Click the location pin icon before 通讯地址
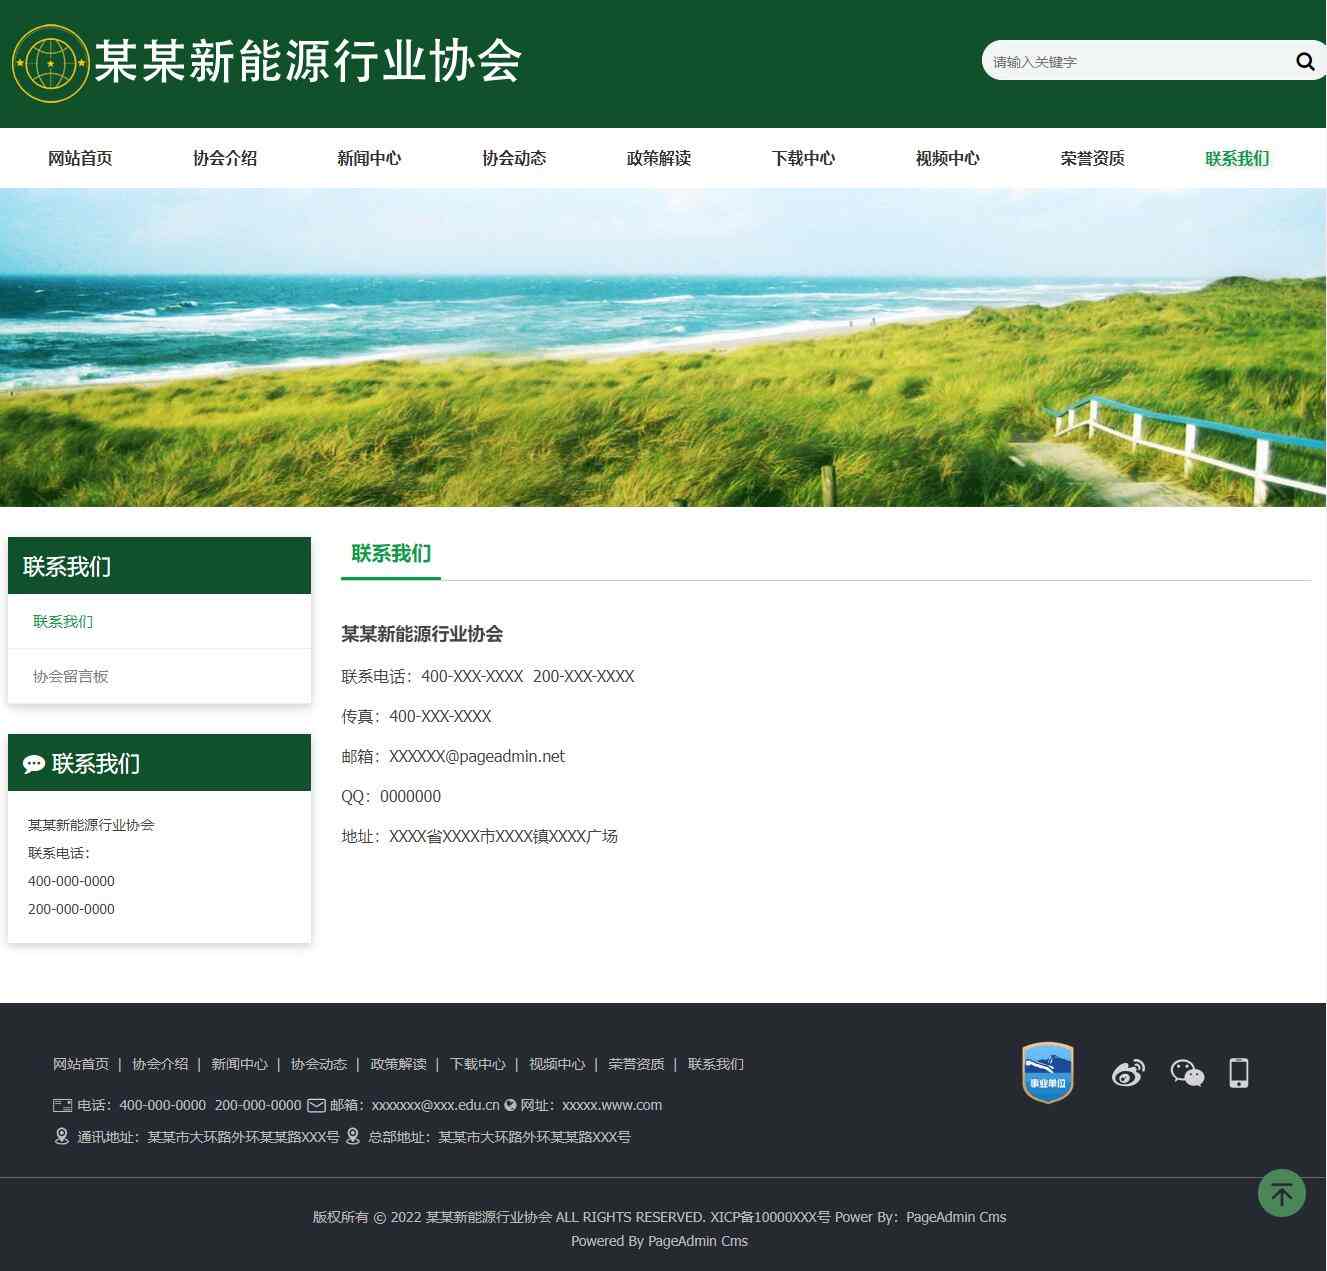Viewport: 1327px width, 1271px height. click(62, 1137)
